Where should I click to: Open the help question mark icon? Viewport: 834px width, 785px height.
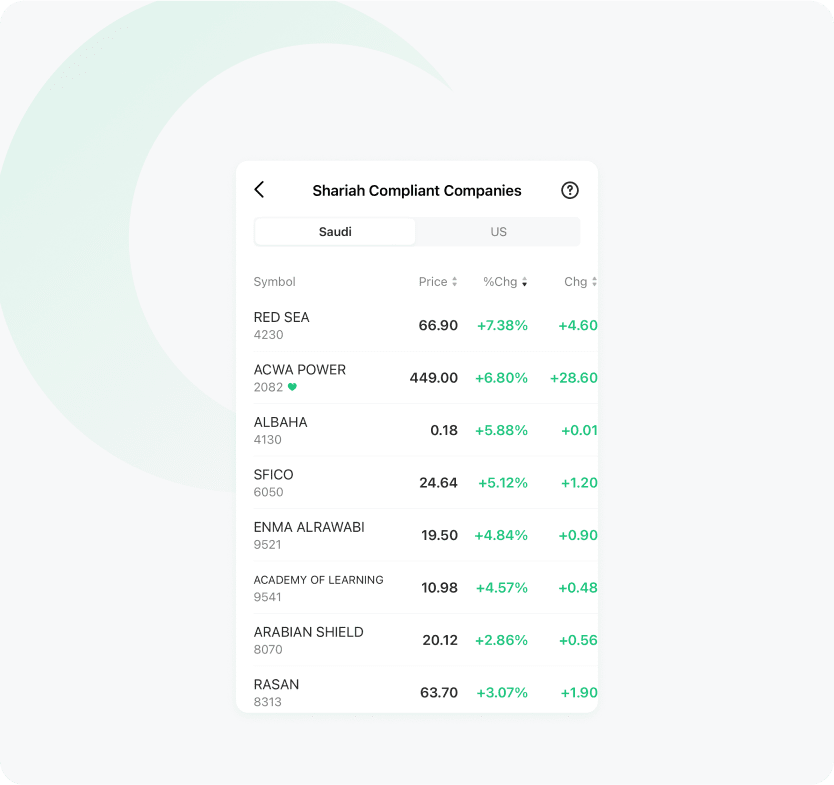coord(570,190)
